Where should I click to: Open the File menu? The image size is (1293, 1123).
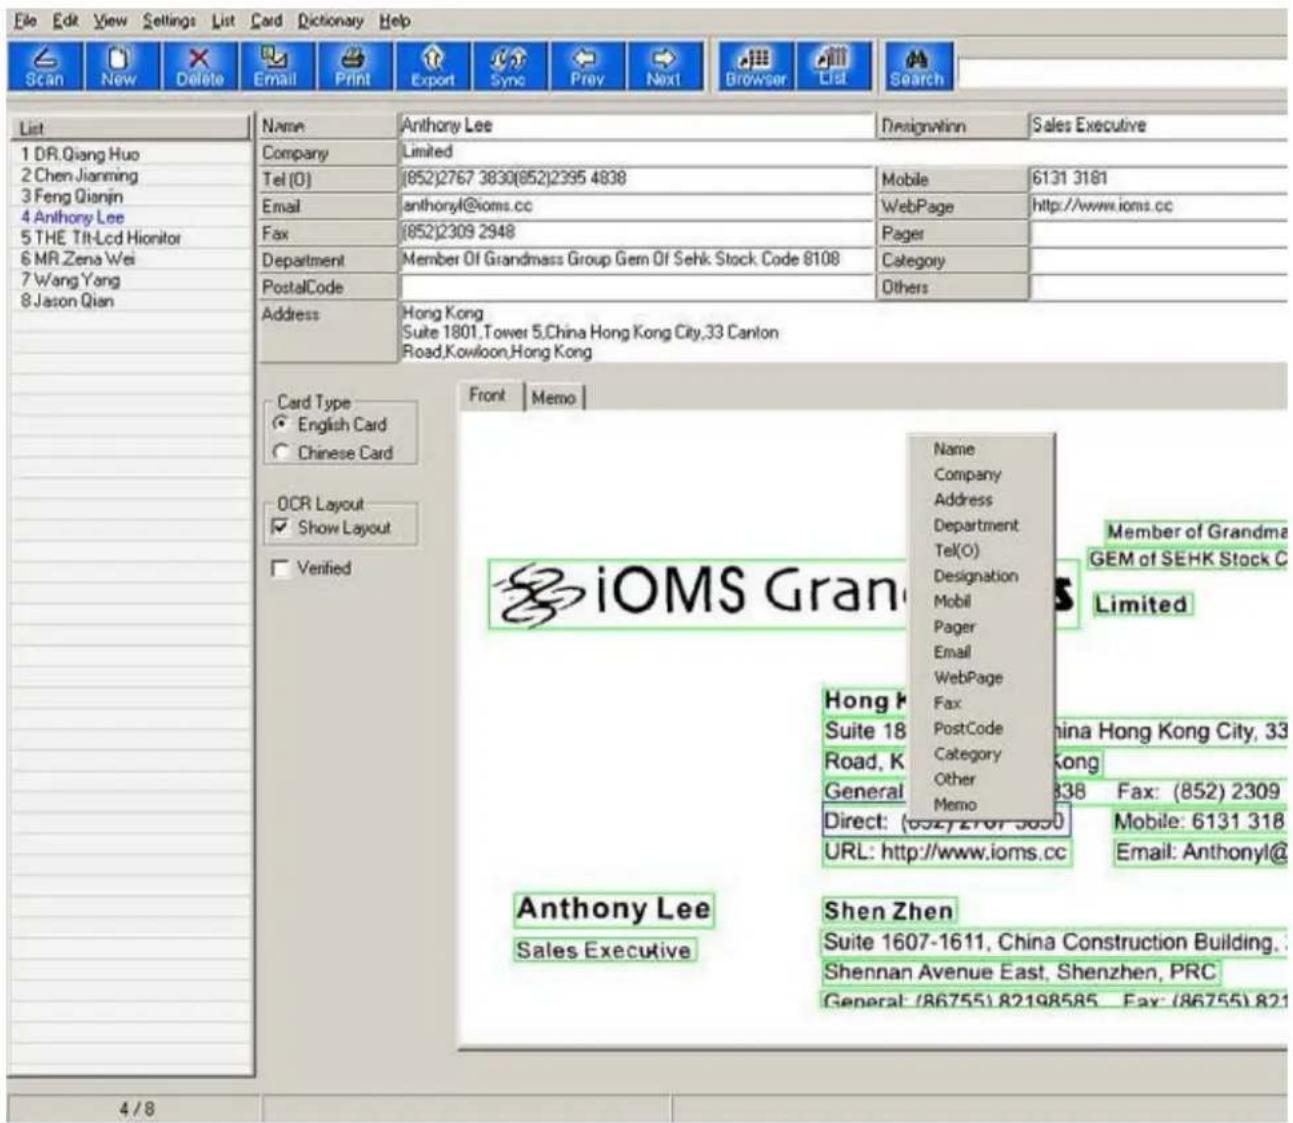26,20
